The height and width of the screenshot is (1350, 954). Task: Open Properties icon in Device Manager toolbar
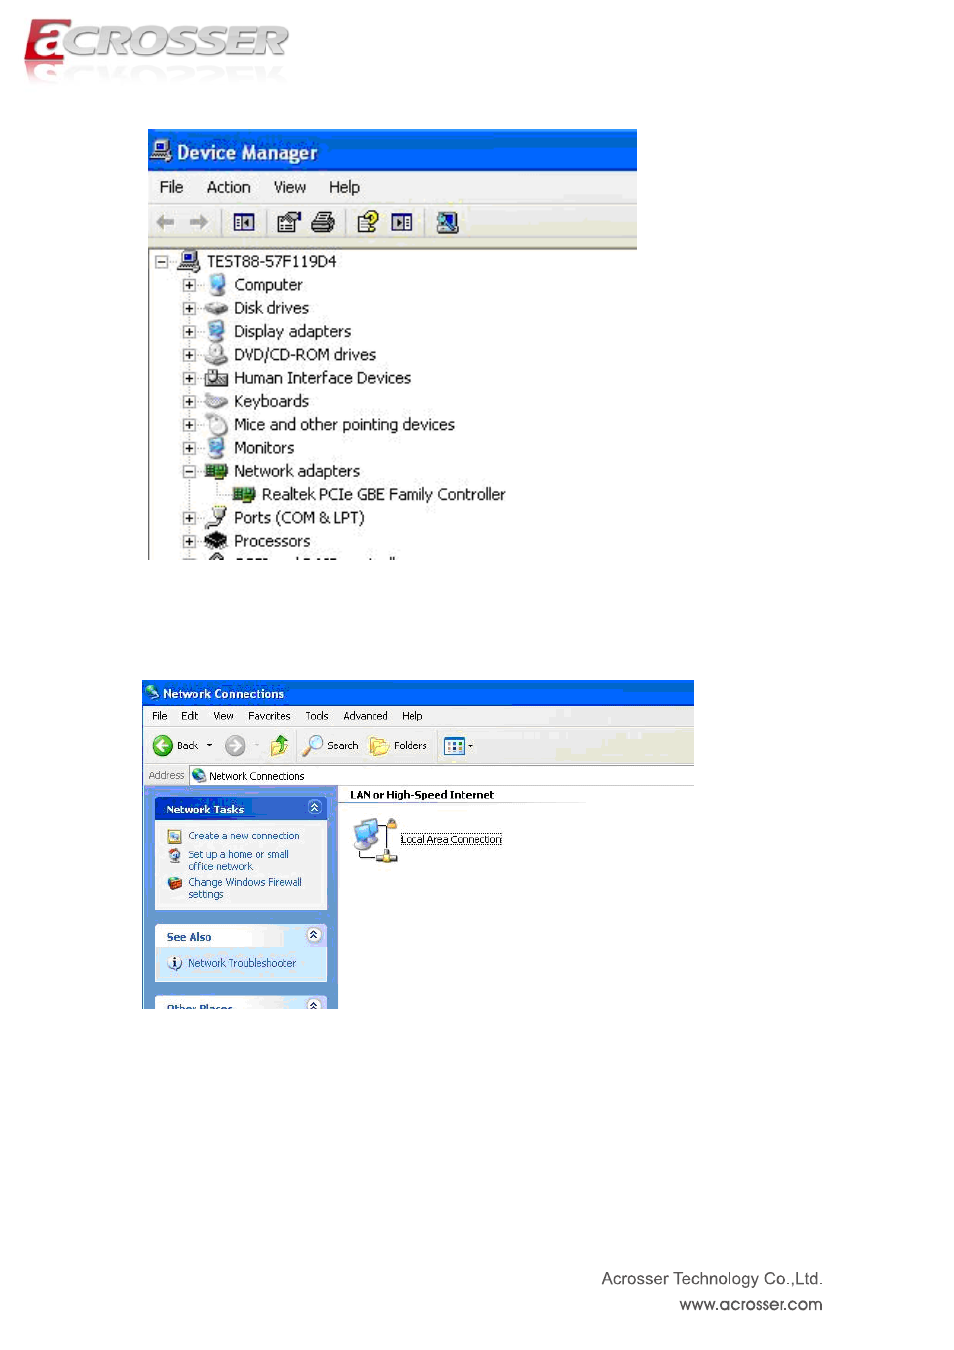[x=288, y=222]
